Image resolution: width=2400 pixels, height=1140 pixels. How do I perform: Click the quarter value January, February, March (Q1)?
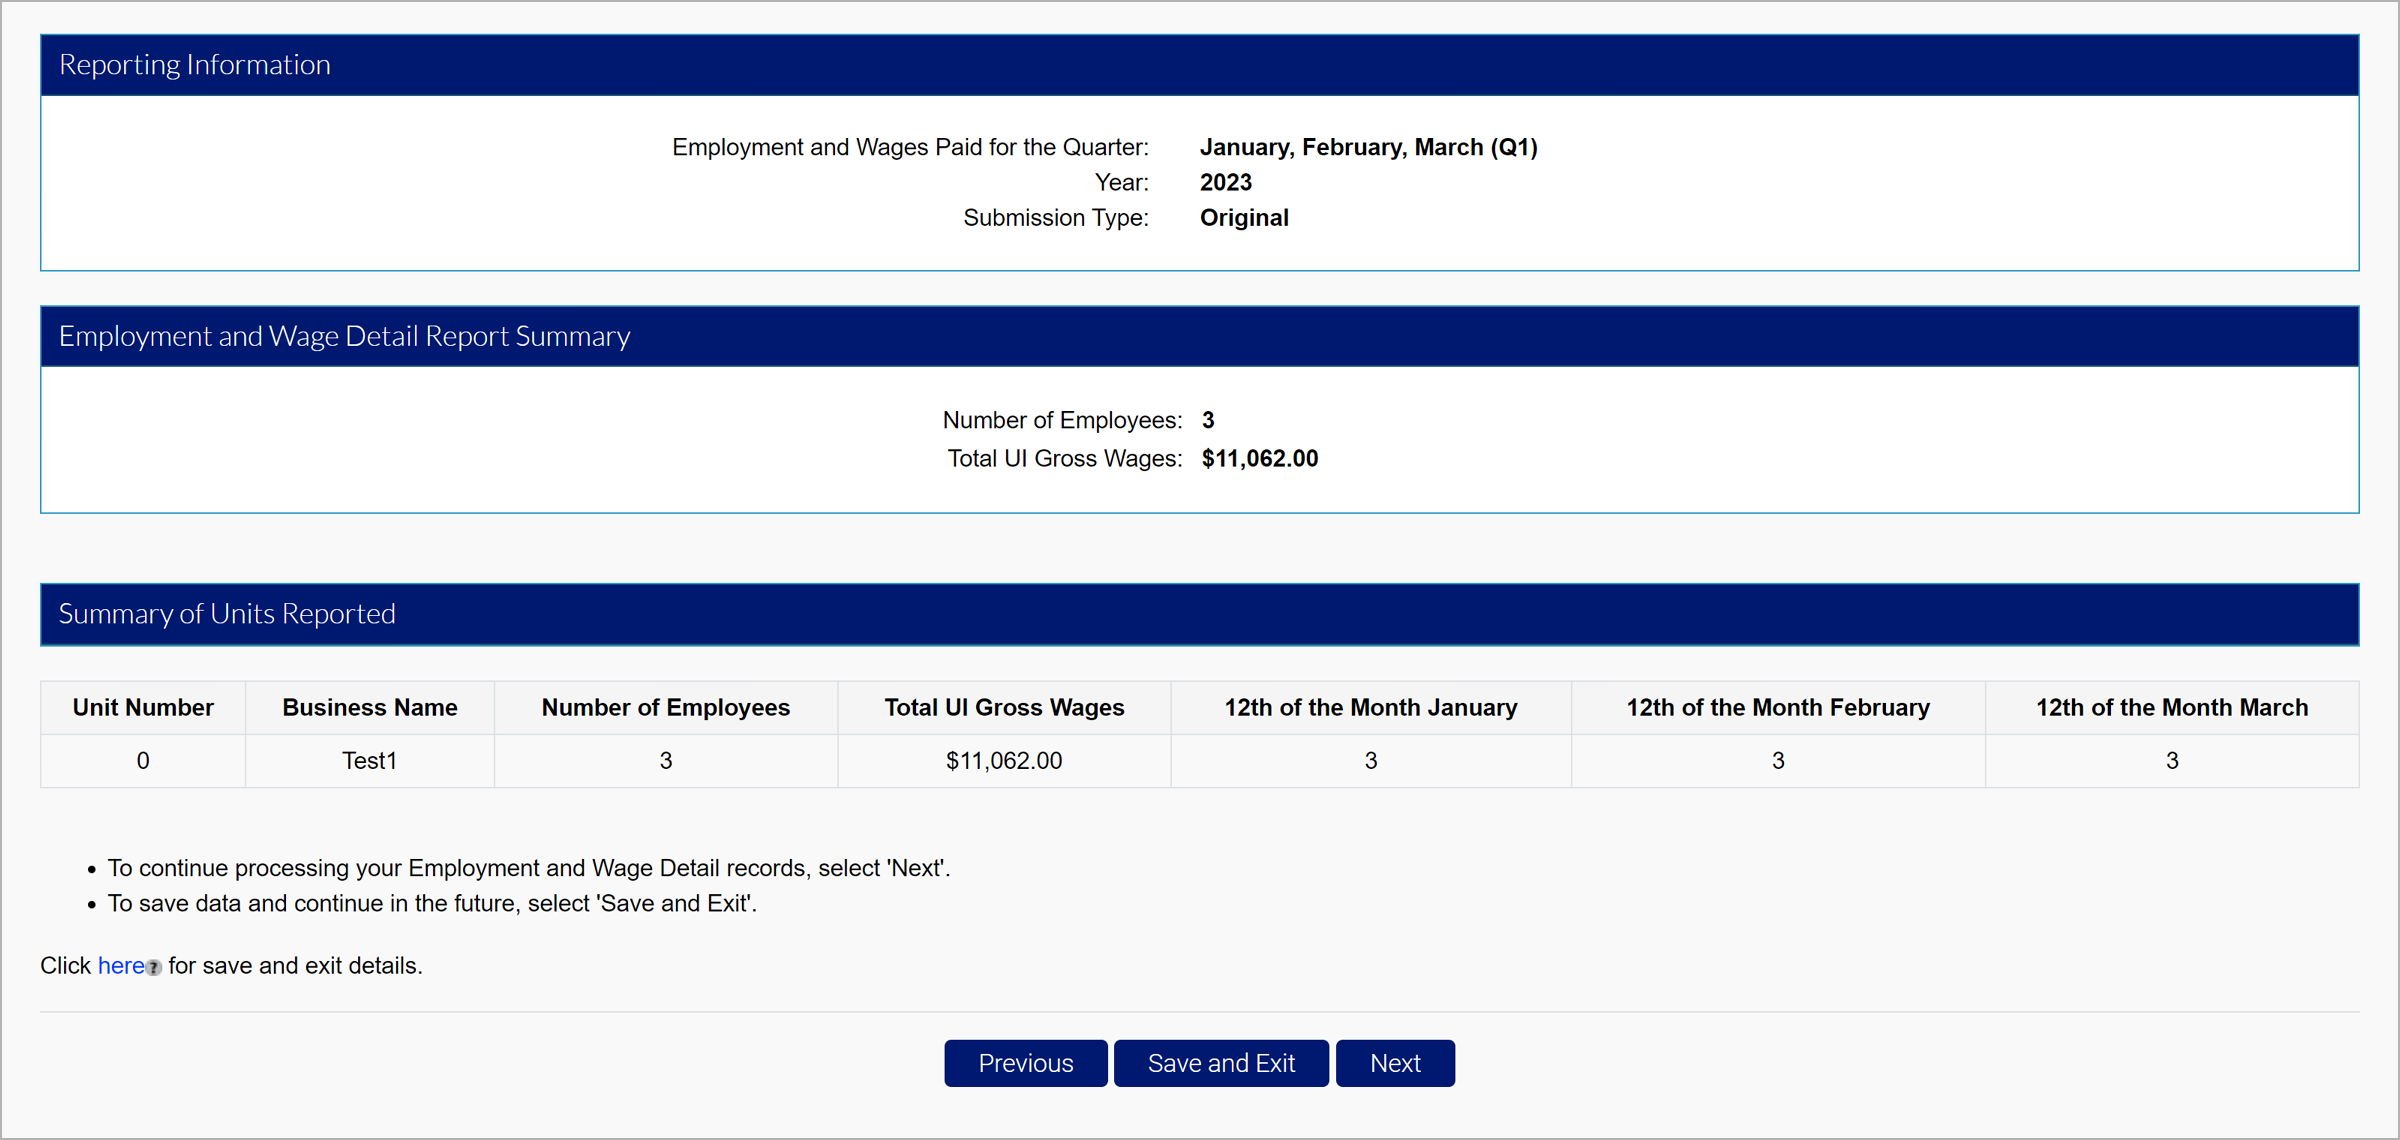[1367, 147]
